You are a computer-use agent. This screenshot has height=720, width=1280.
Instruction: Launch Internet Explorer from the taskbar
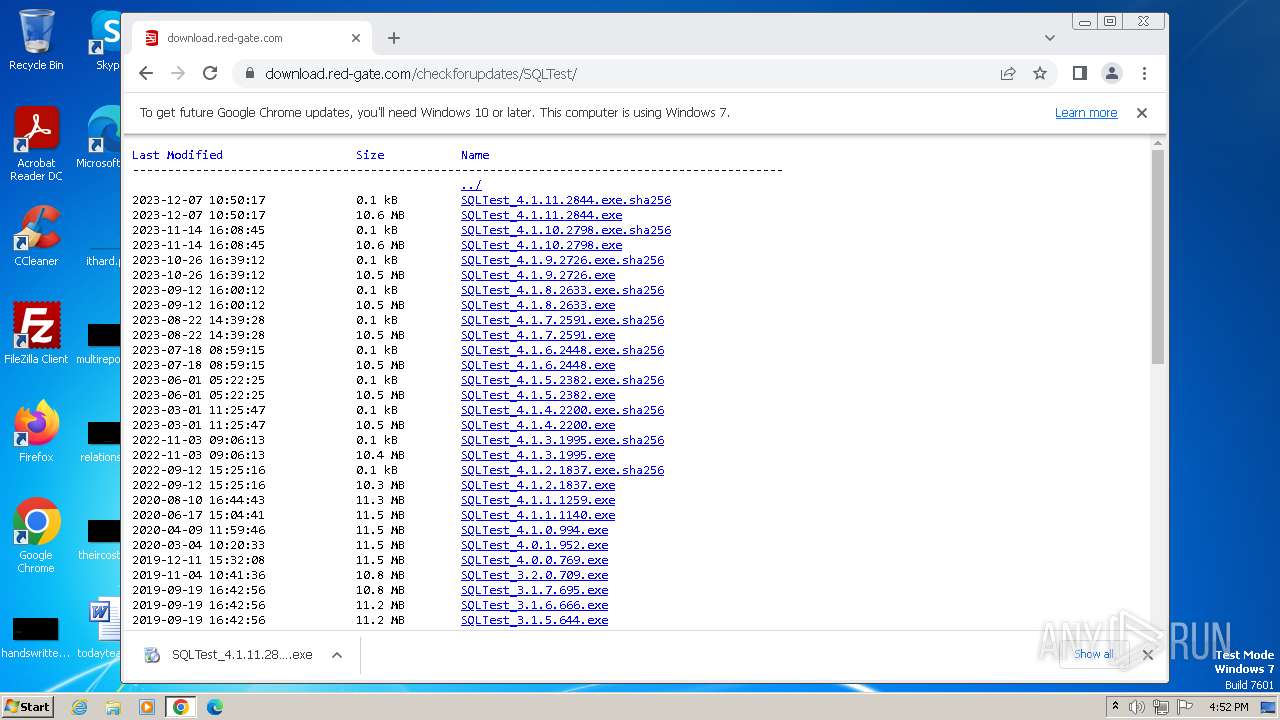79,707
